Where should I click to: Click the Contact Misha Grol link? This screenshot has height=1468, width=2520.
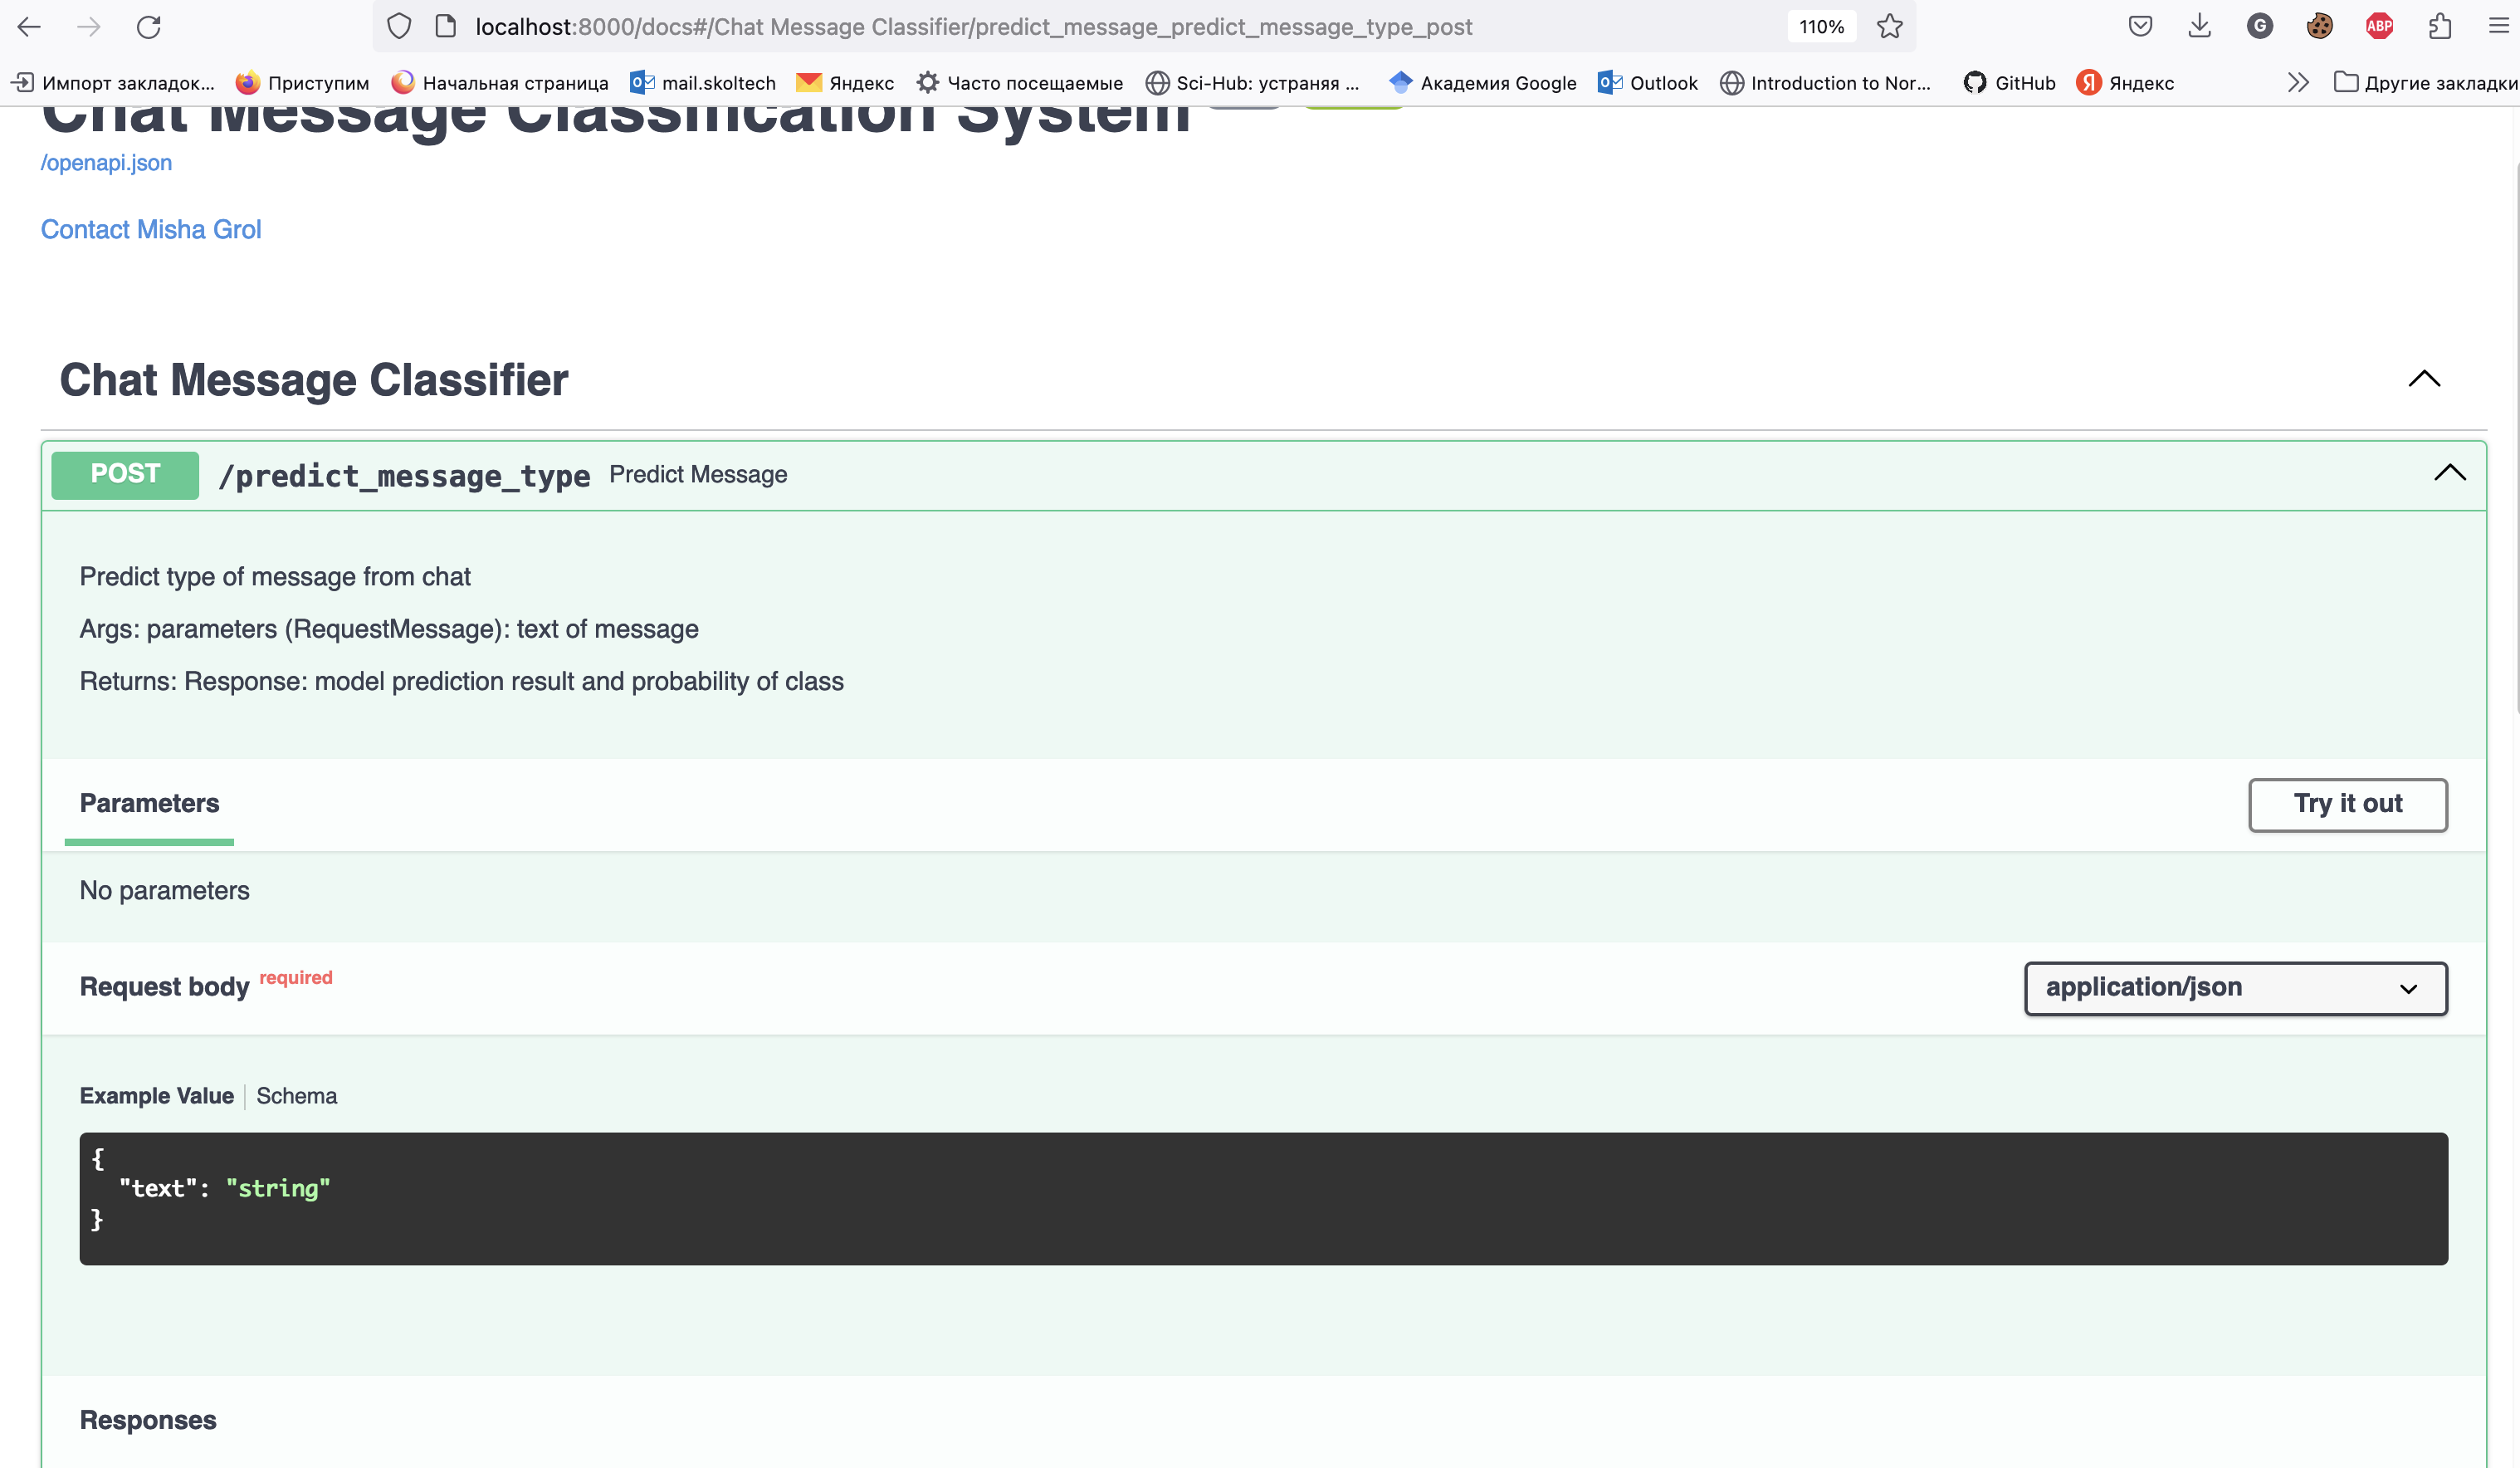pos(151,230)
